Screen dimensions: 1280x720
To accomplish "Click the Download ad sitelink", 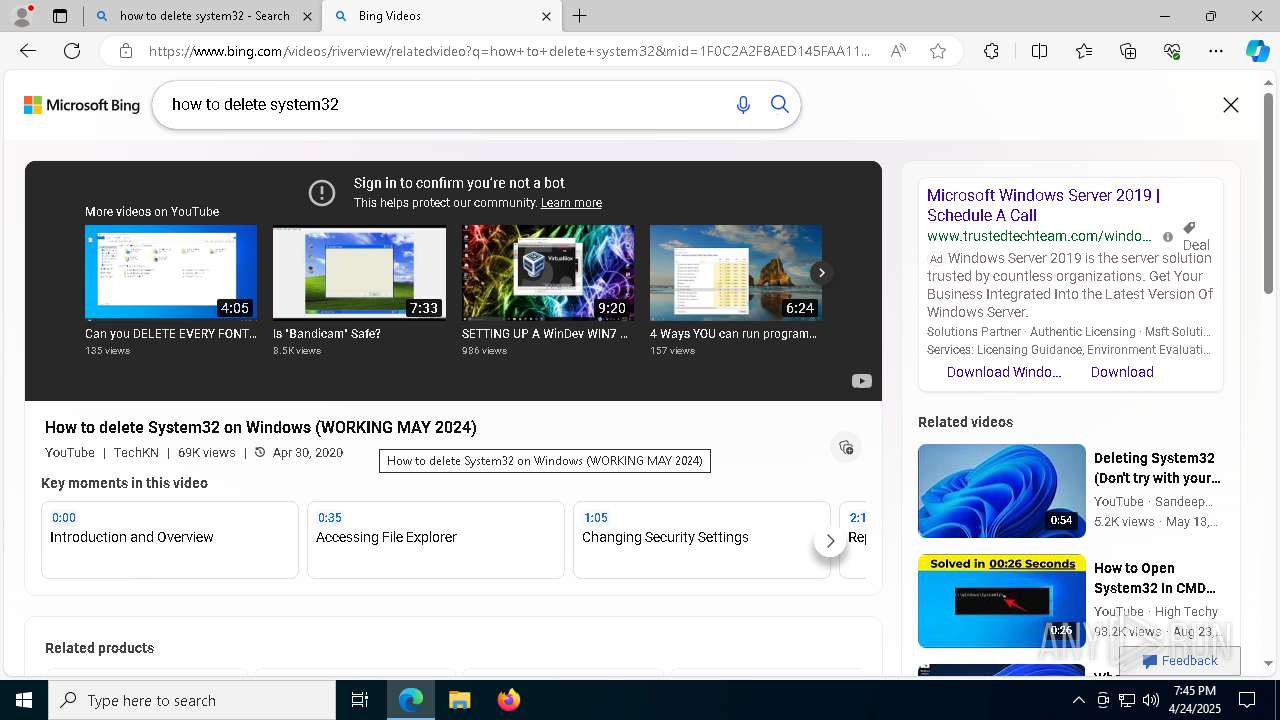I will (x=1122, y=372).
